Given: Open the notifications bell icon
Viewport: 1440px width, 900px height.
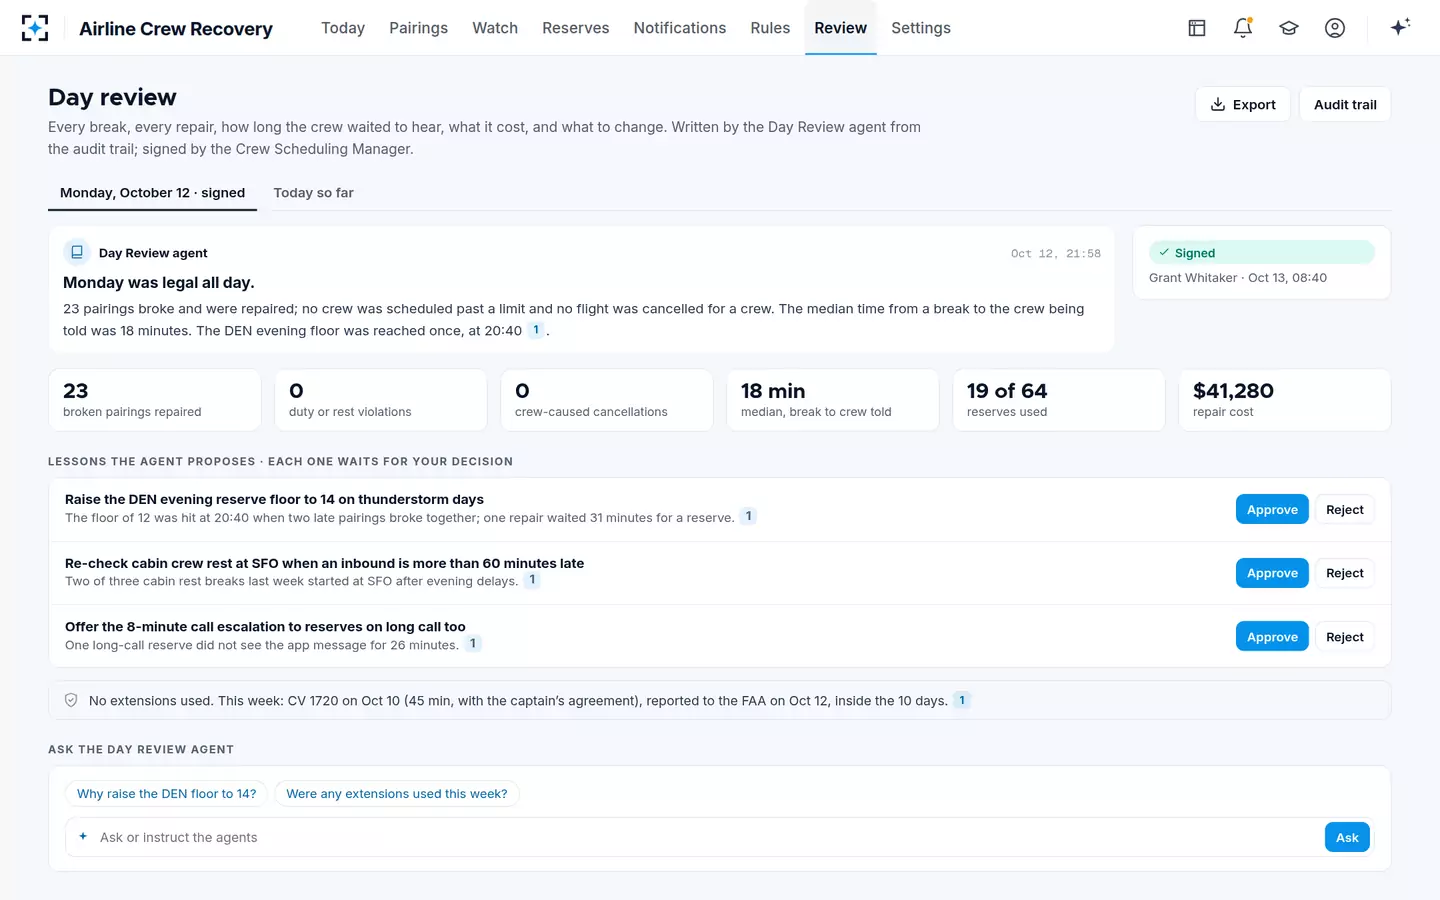Looking at the screenshot, I should coord(1243,28).
